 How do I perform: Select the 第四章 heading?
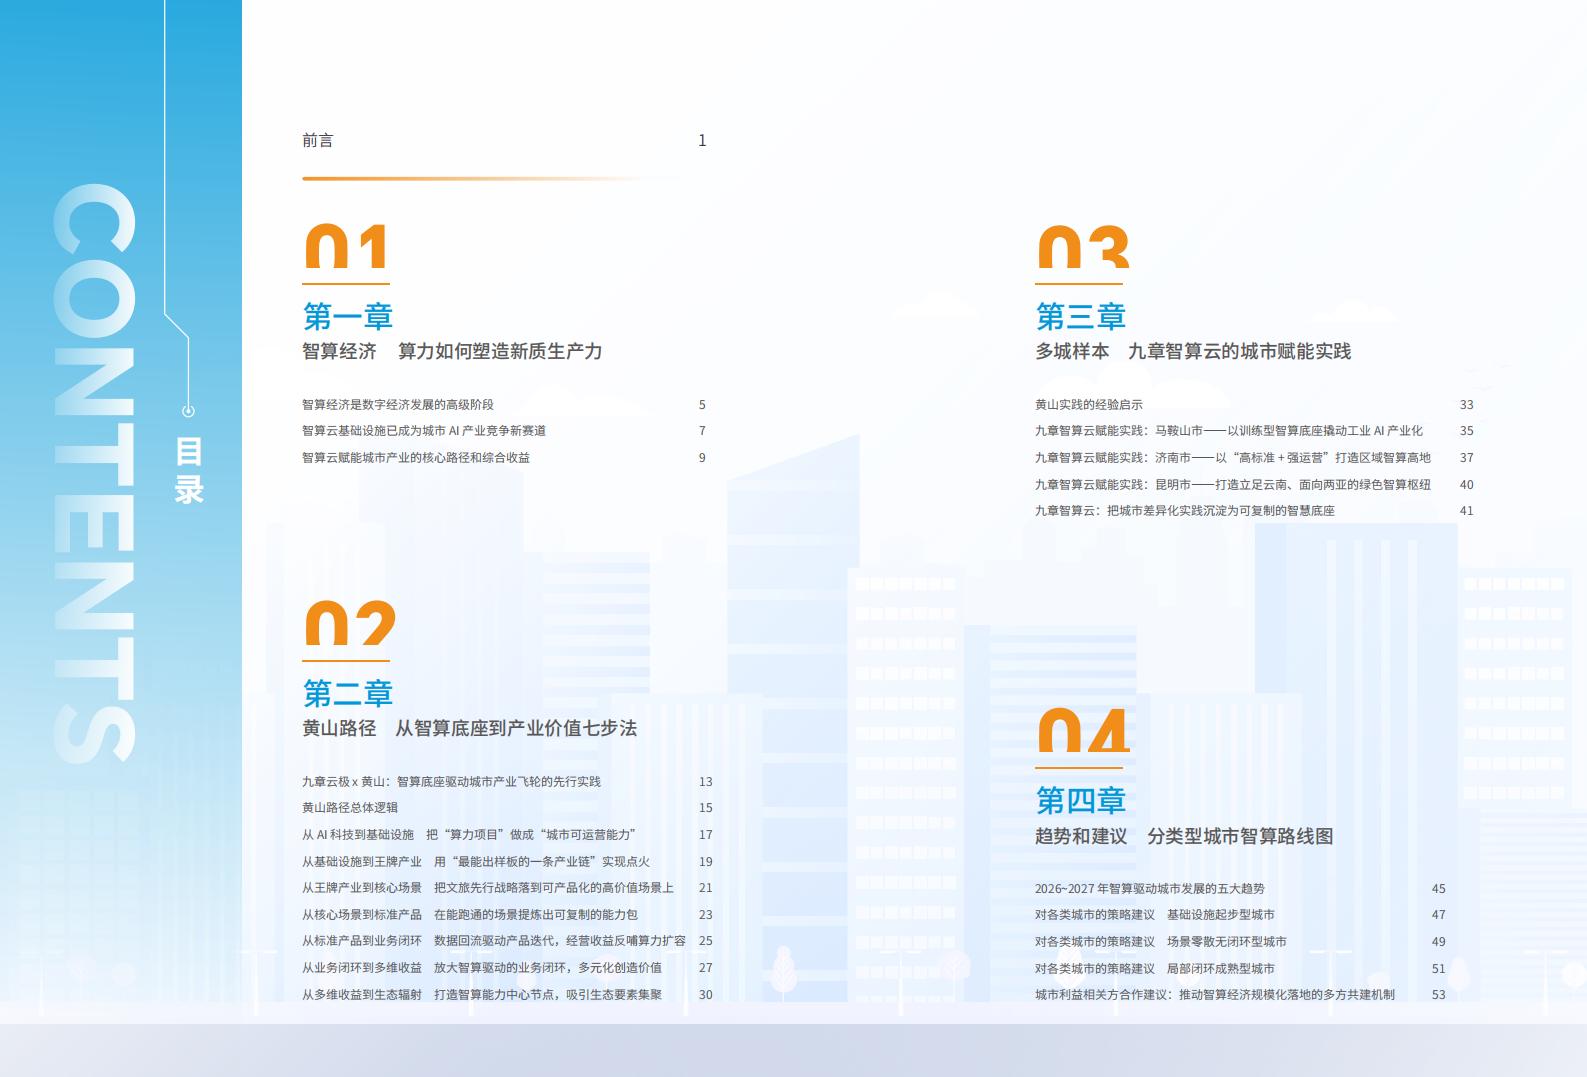click(1081, 800)
